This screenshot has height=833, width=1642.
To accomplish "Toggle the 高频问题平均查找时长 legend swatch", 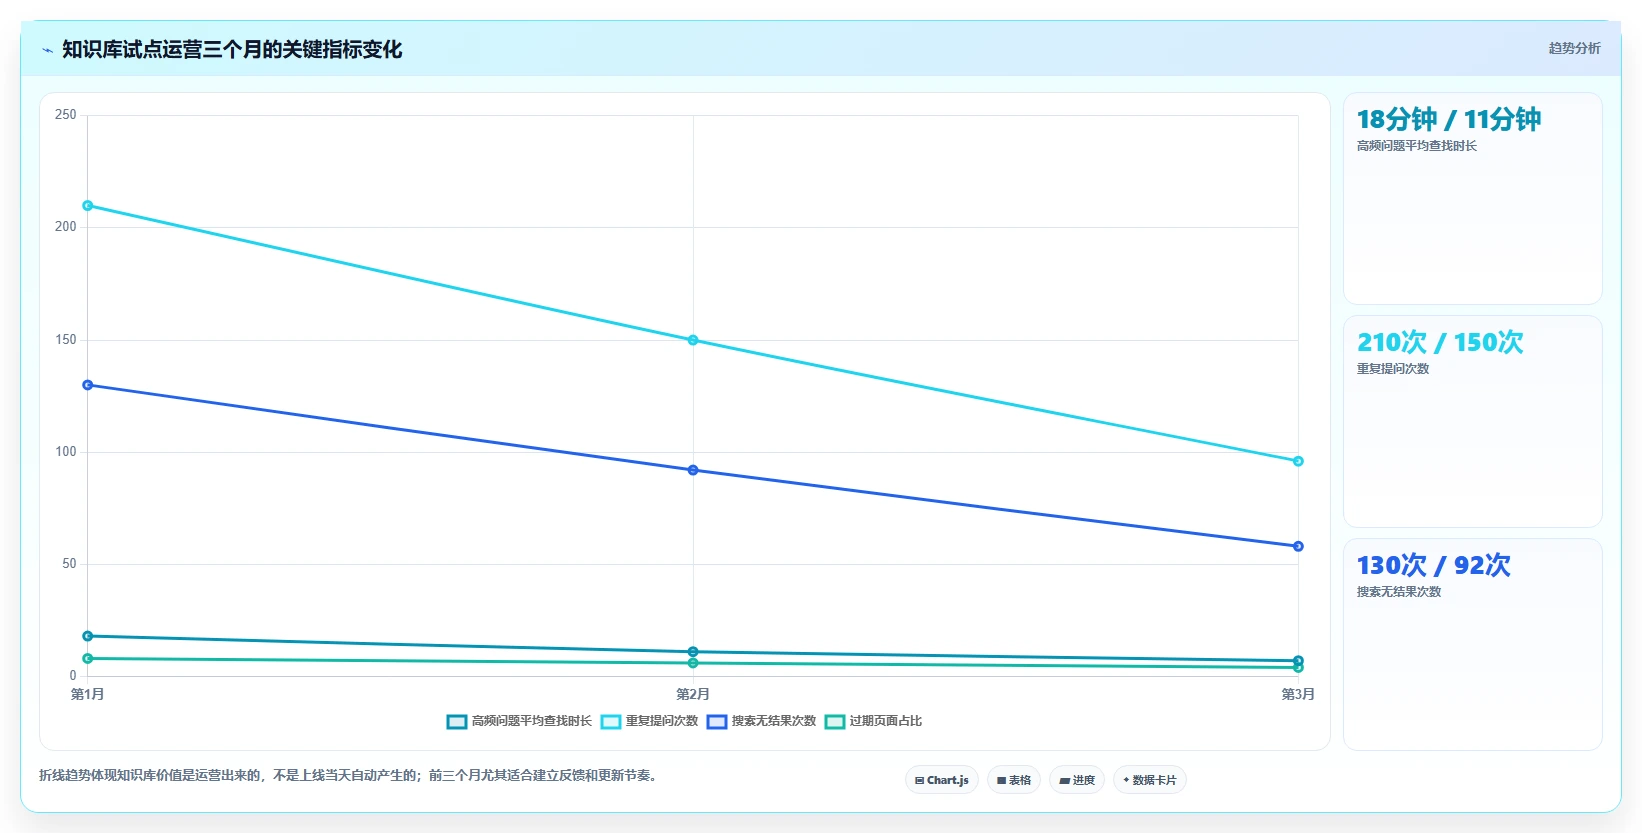I will pos(457,722).
